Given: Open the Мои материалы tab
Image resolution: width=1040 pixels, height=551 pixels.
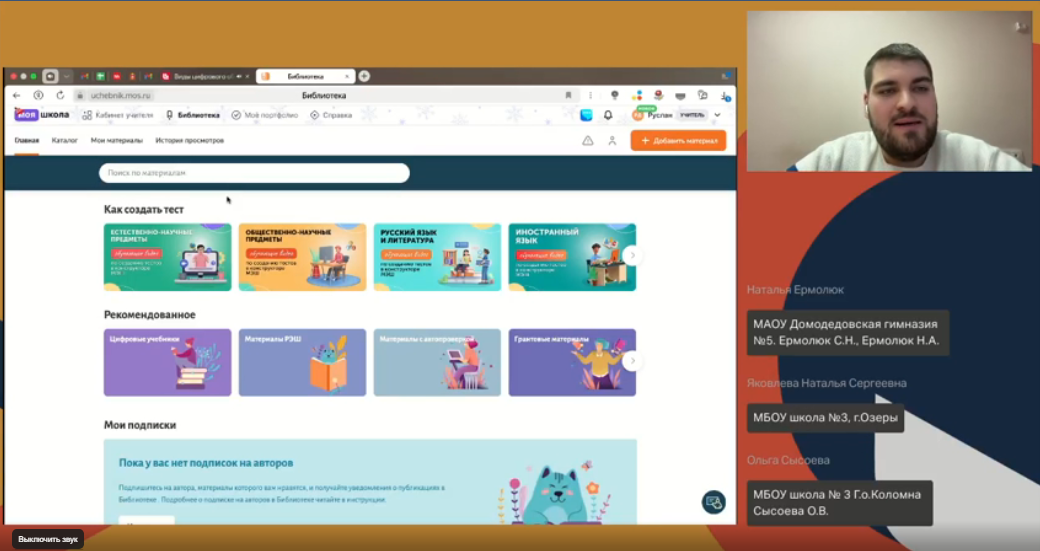Looking at the screenshot, I should (x=116, y=141).
